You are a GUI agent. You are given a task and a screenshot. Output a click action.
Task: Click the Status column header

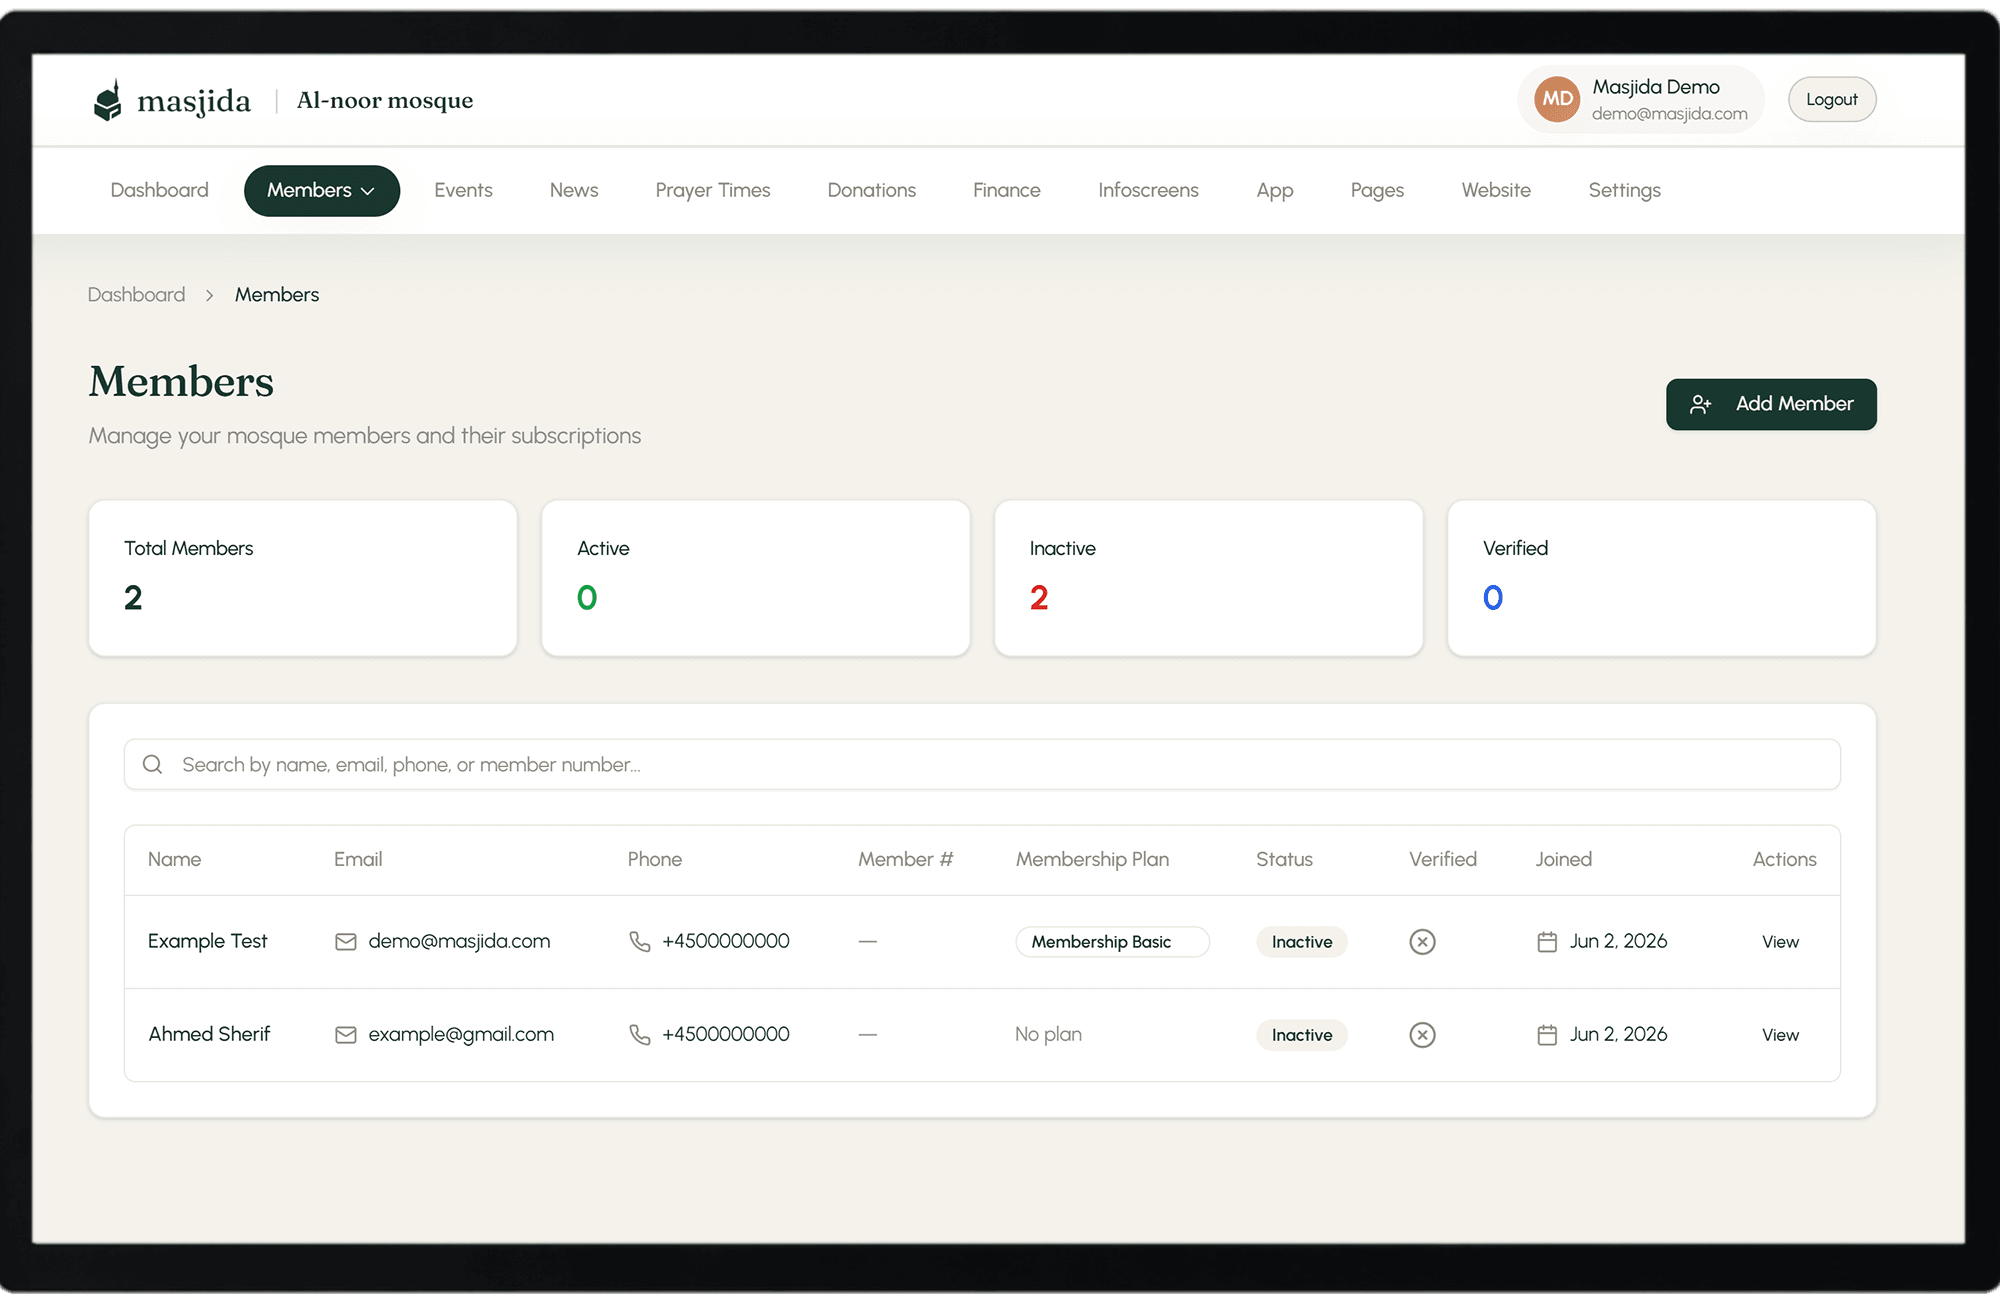click(1285, 859)
